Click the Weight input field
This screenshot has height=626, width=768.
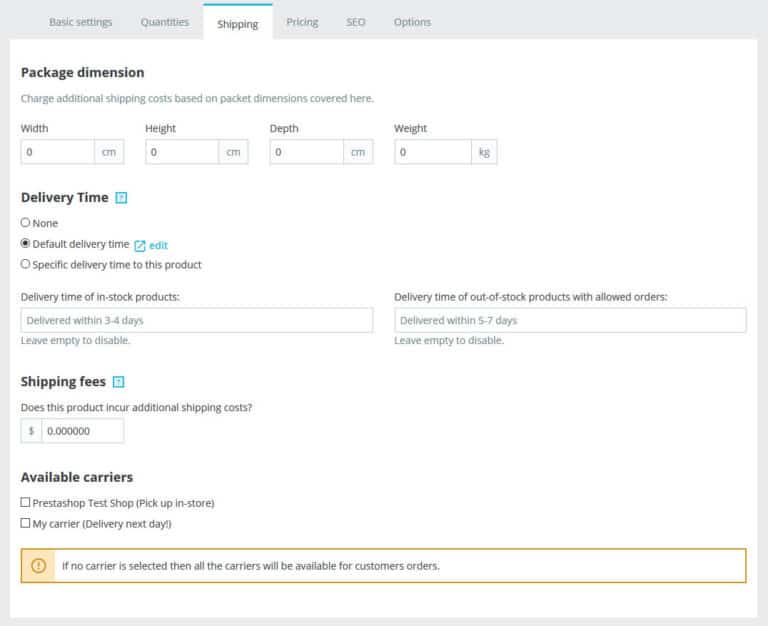[x=432, y=152]
